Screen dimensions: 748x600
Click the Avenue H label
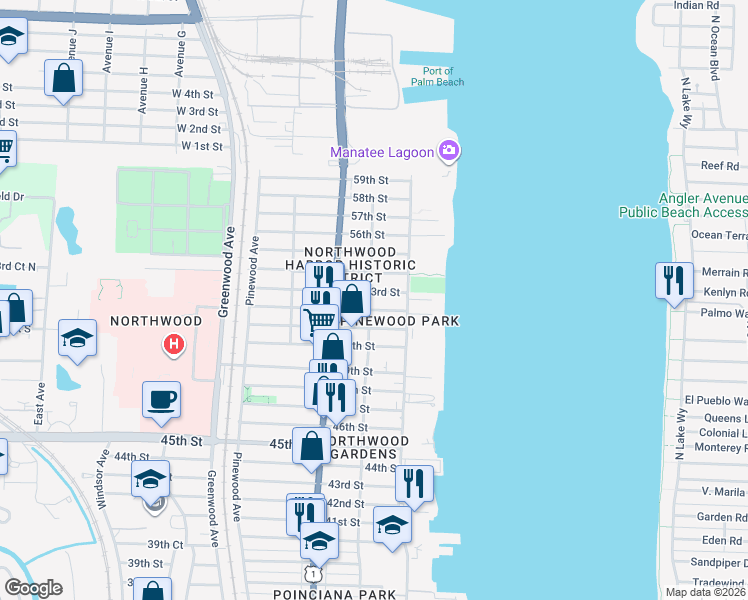click(143, 91)
